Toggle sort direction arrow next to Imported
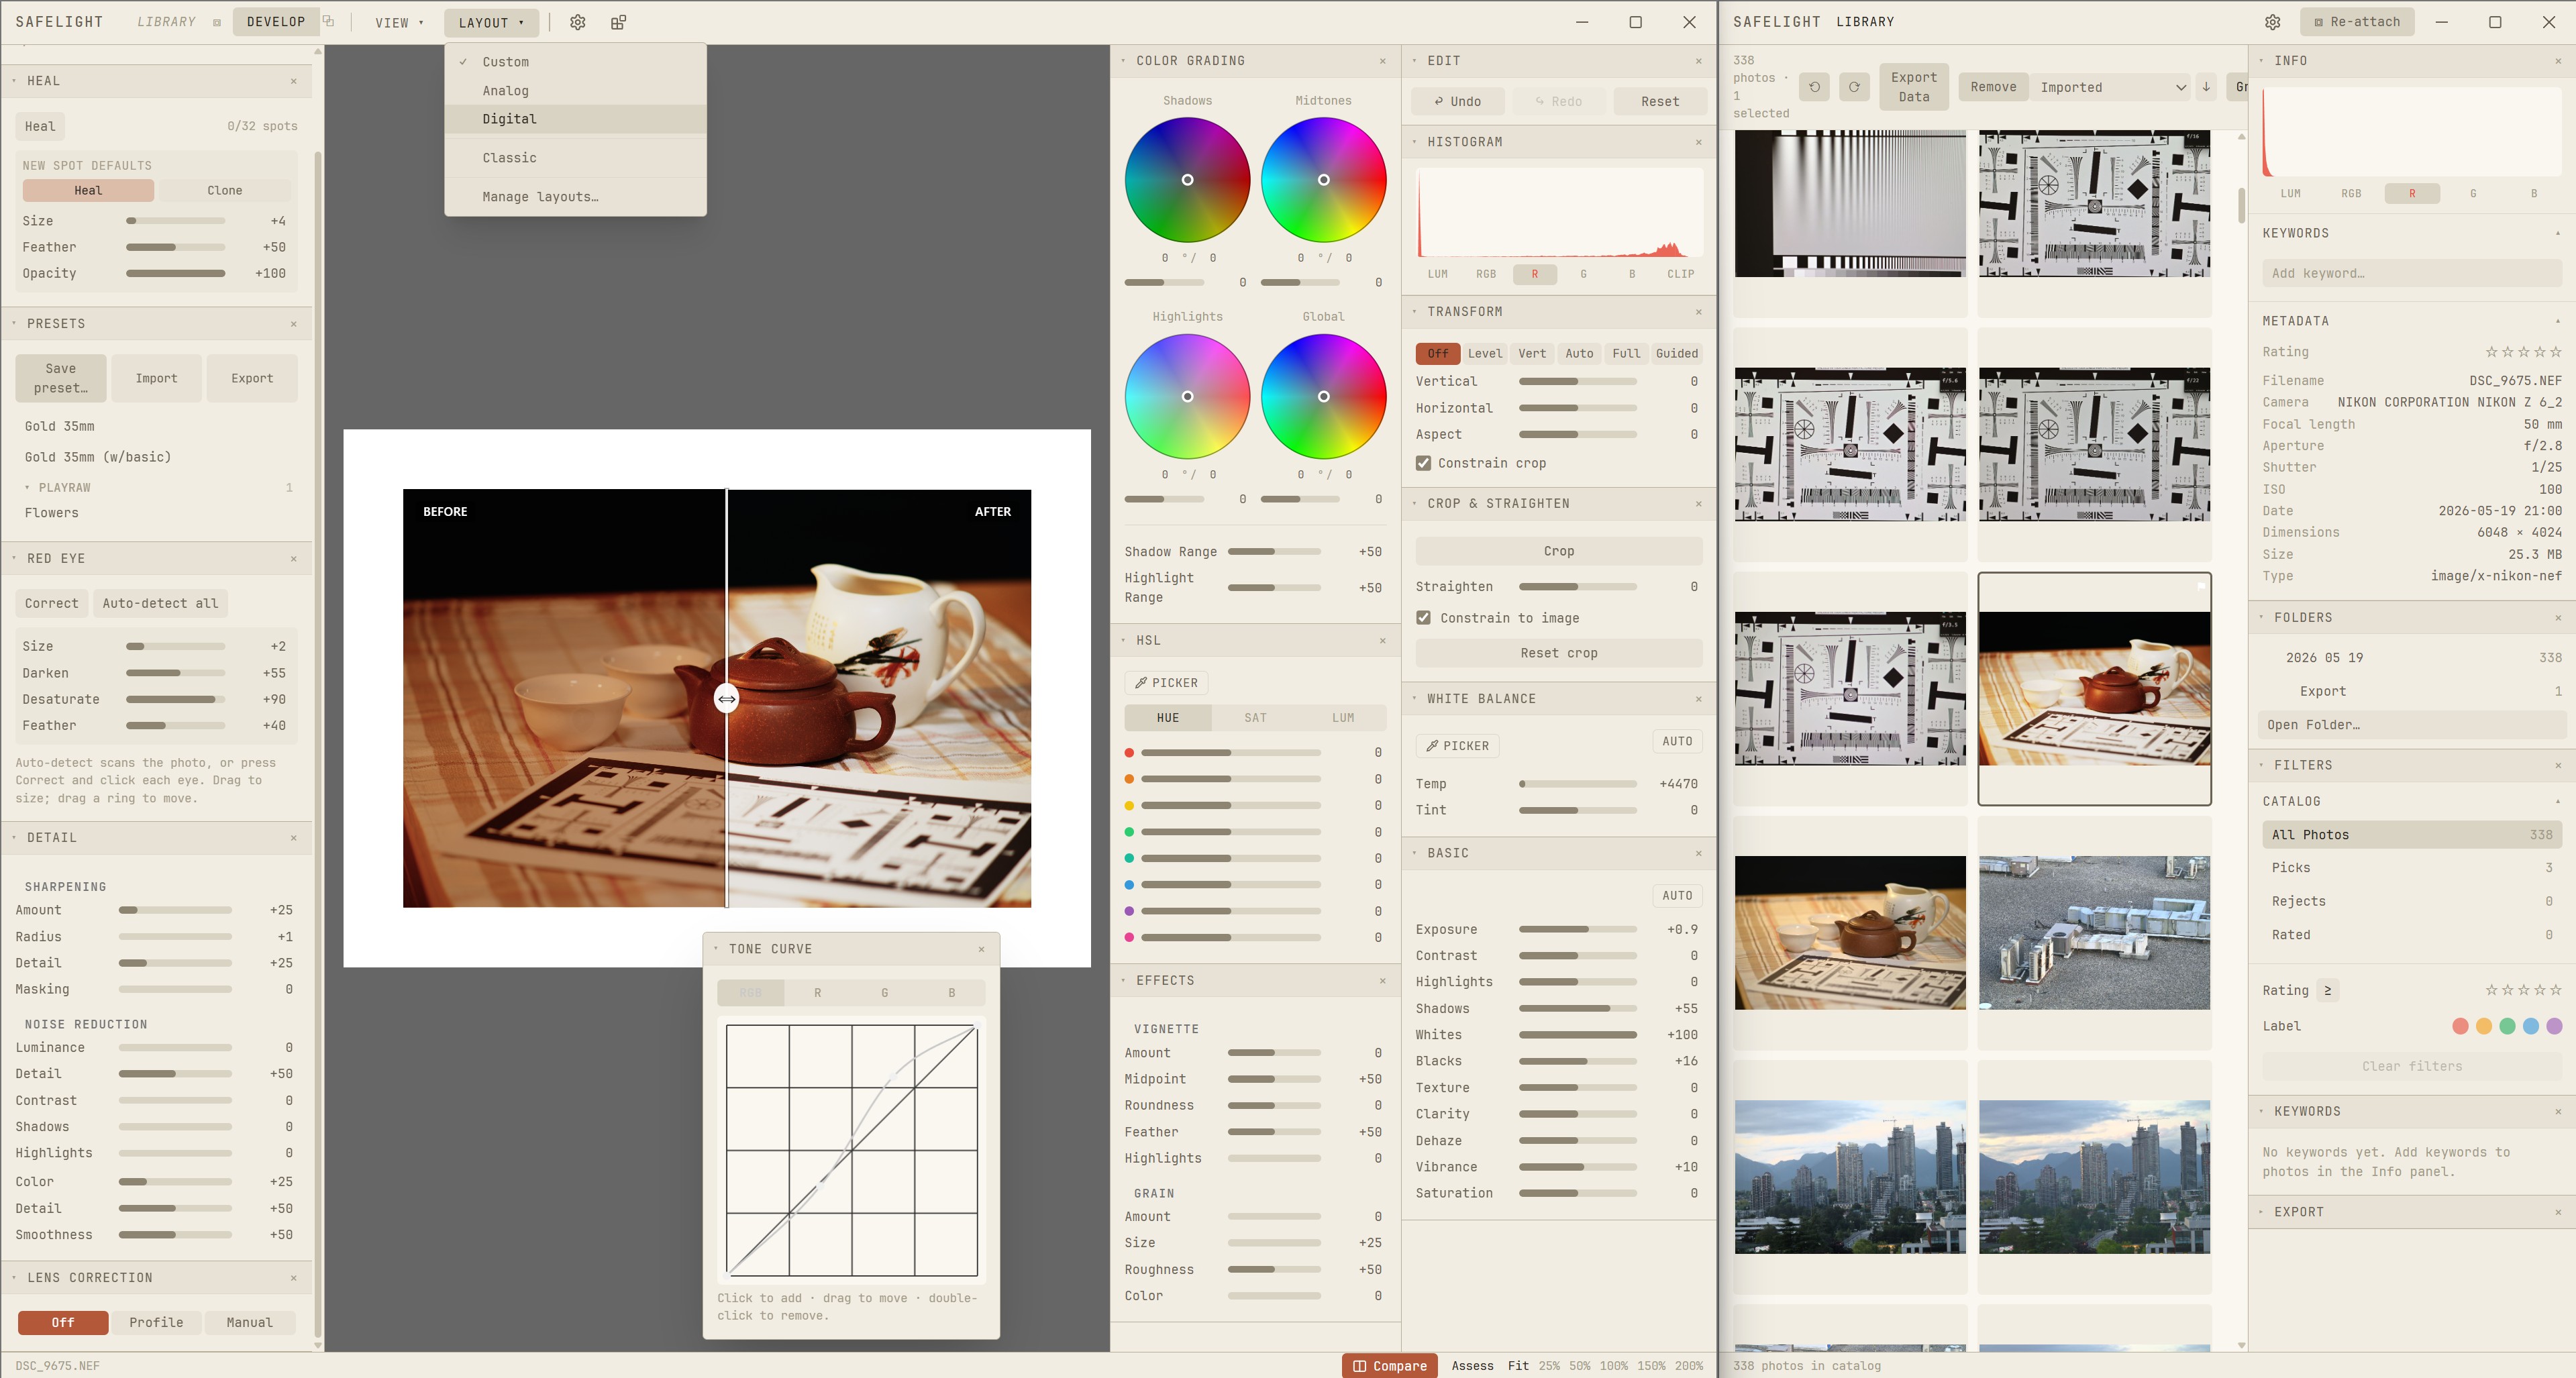This screenshot has width=2576, height=1378. point(2205,87)
